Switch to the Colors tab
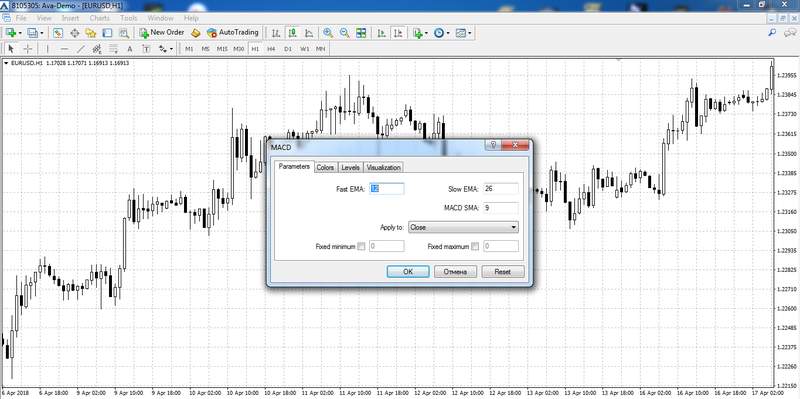 coord(325,167)
